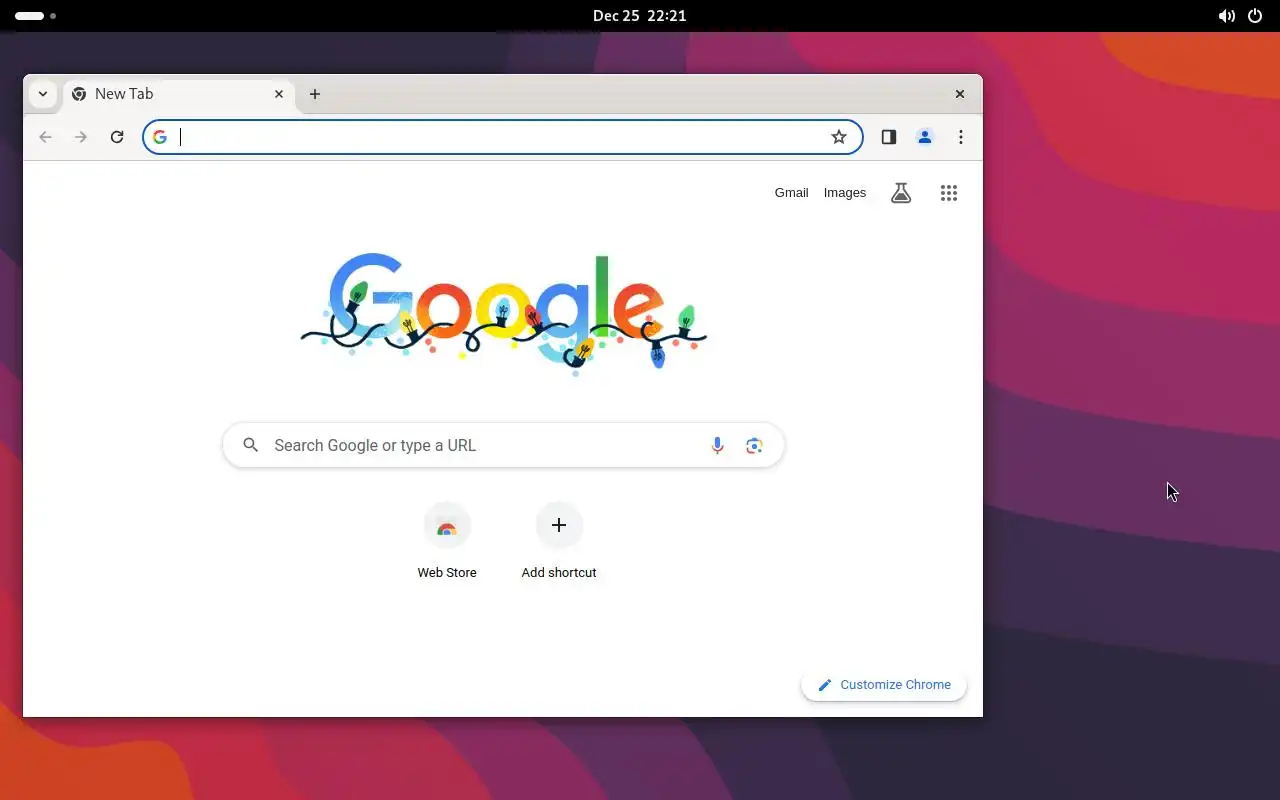
Task: Open Search Labs flask icon
Action: [901, 193]
